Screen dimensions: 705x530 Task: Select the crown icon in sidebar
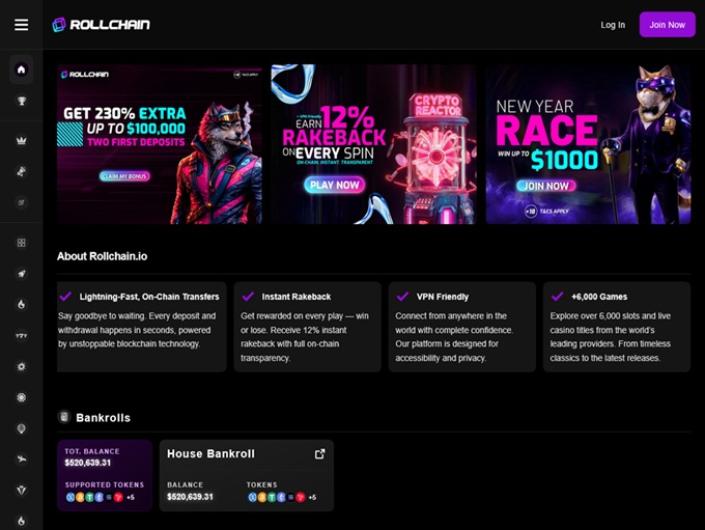click(21, 141)
